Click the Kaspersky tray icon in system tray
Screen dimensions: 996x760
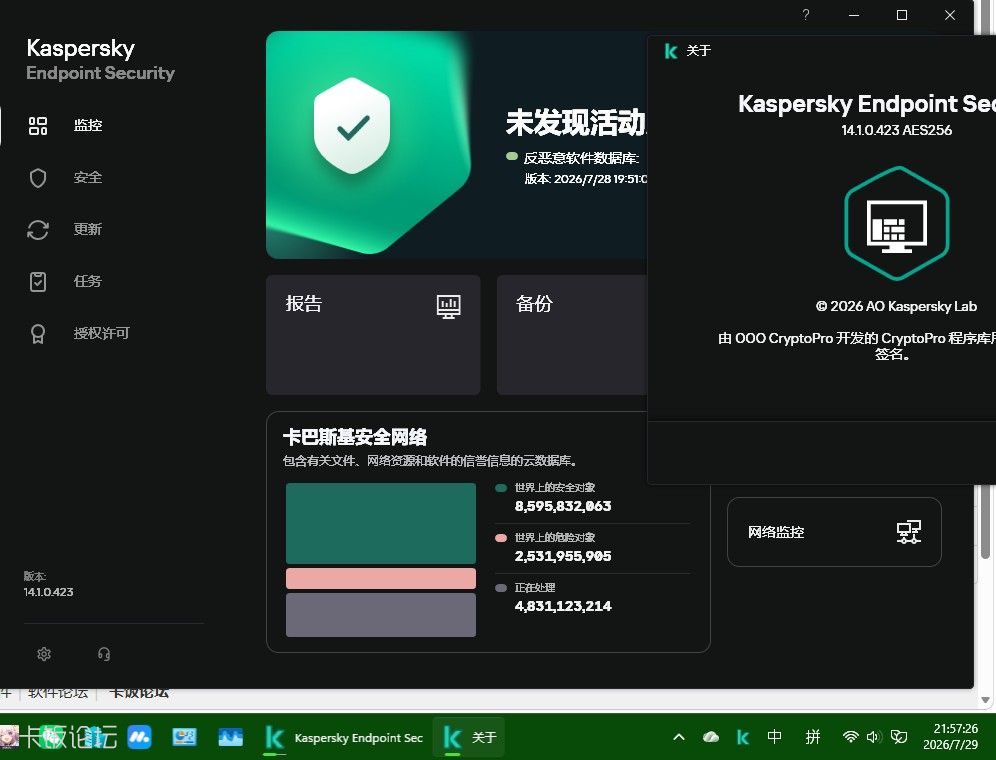pos(743,737)
